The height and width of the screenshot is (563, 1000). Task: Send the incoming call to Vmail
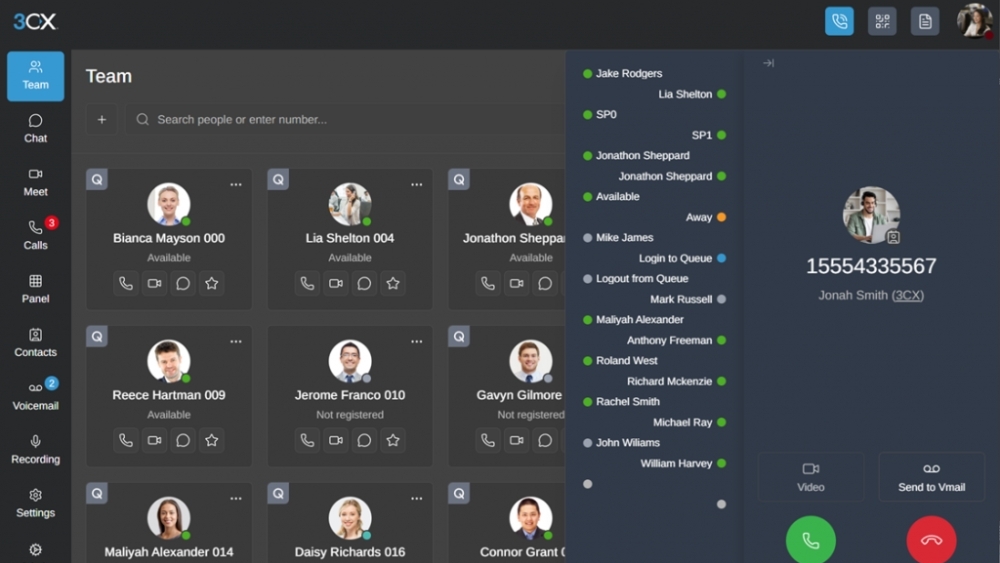[x=931, y=477]
